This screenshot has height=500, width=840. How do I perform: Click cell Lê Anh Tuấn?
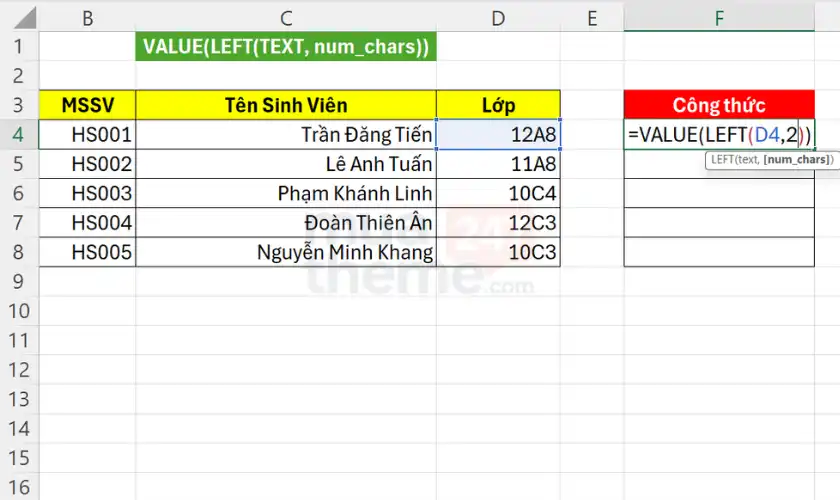(x=286, y=163)
